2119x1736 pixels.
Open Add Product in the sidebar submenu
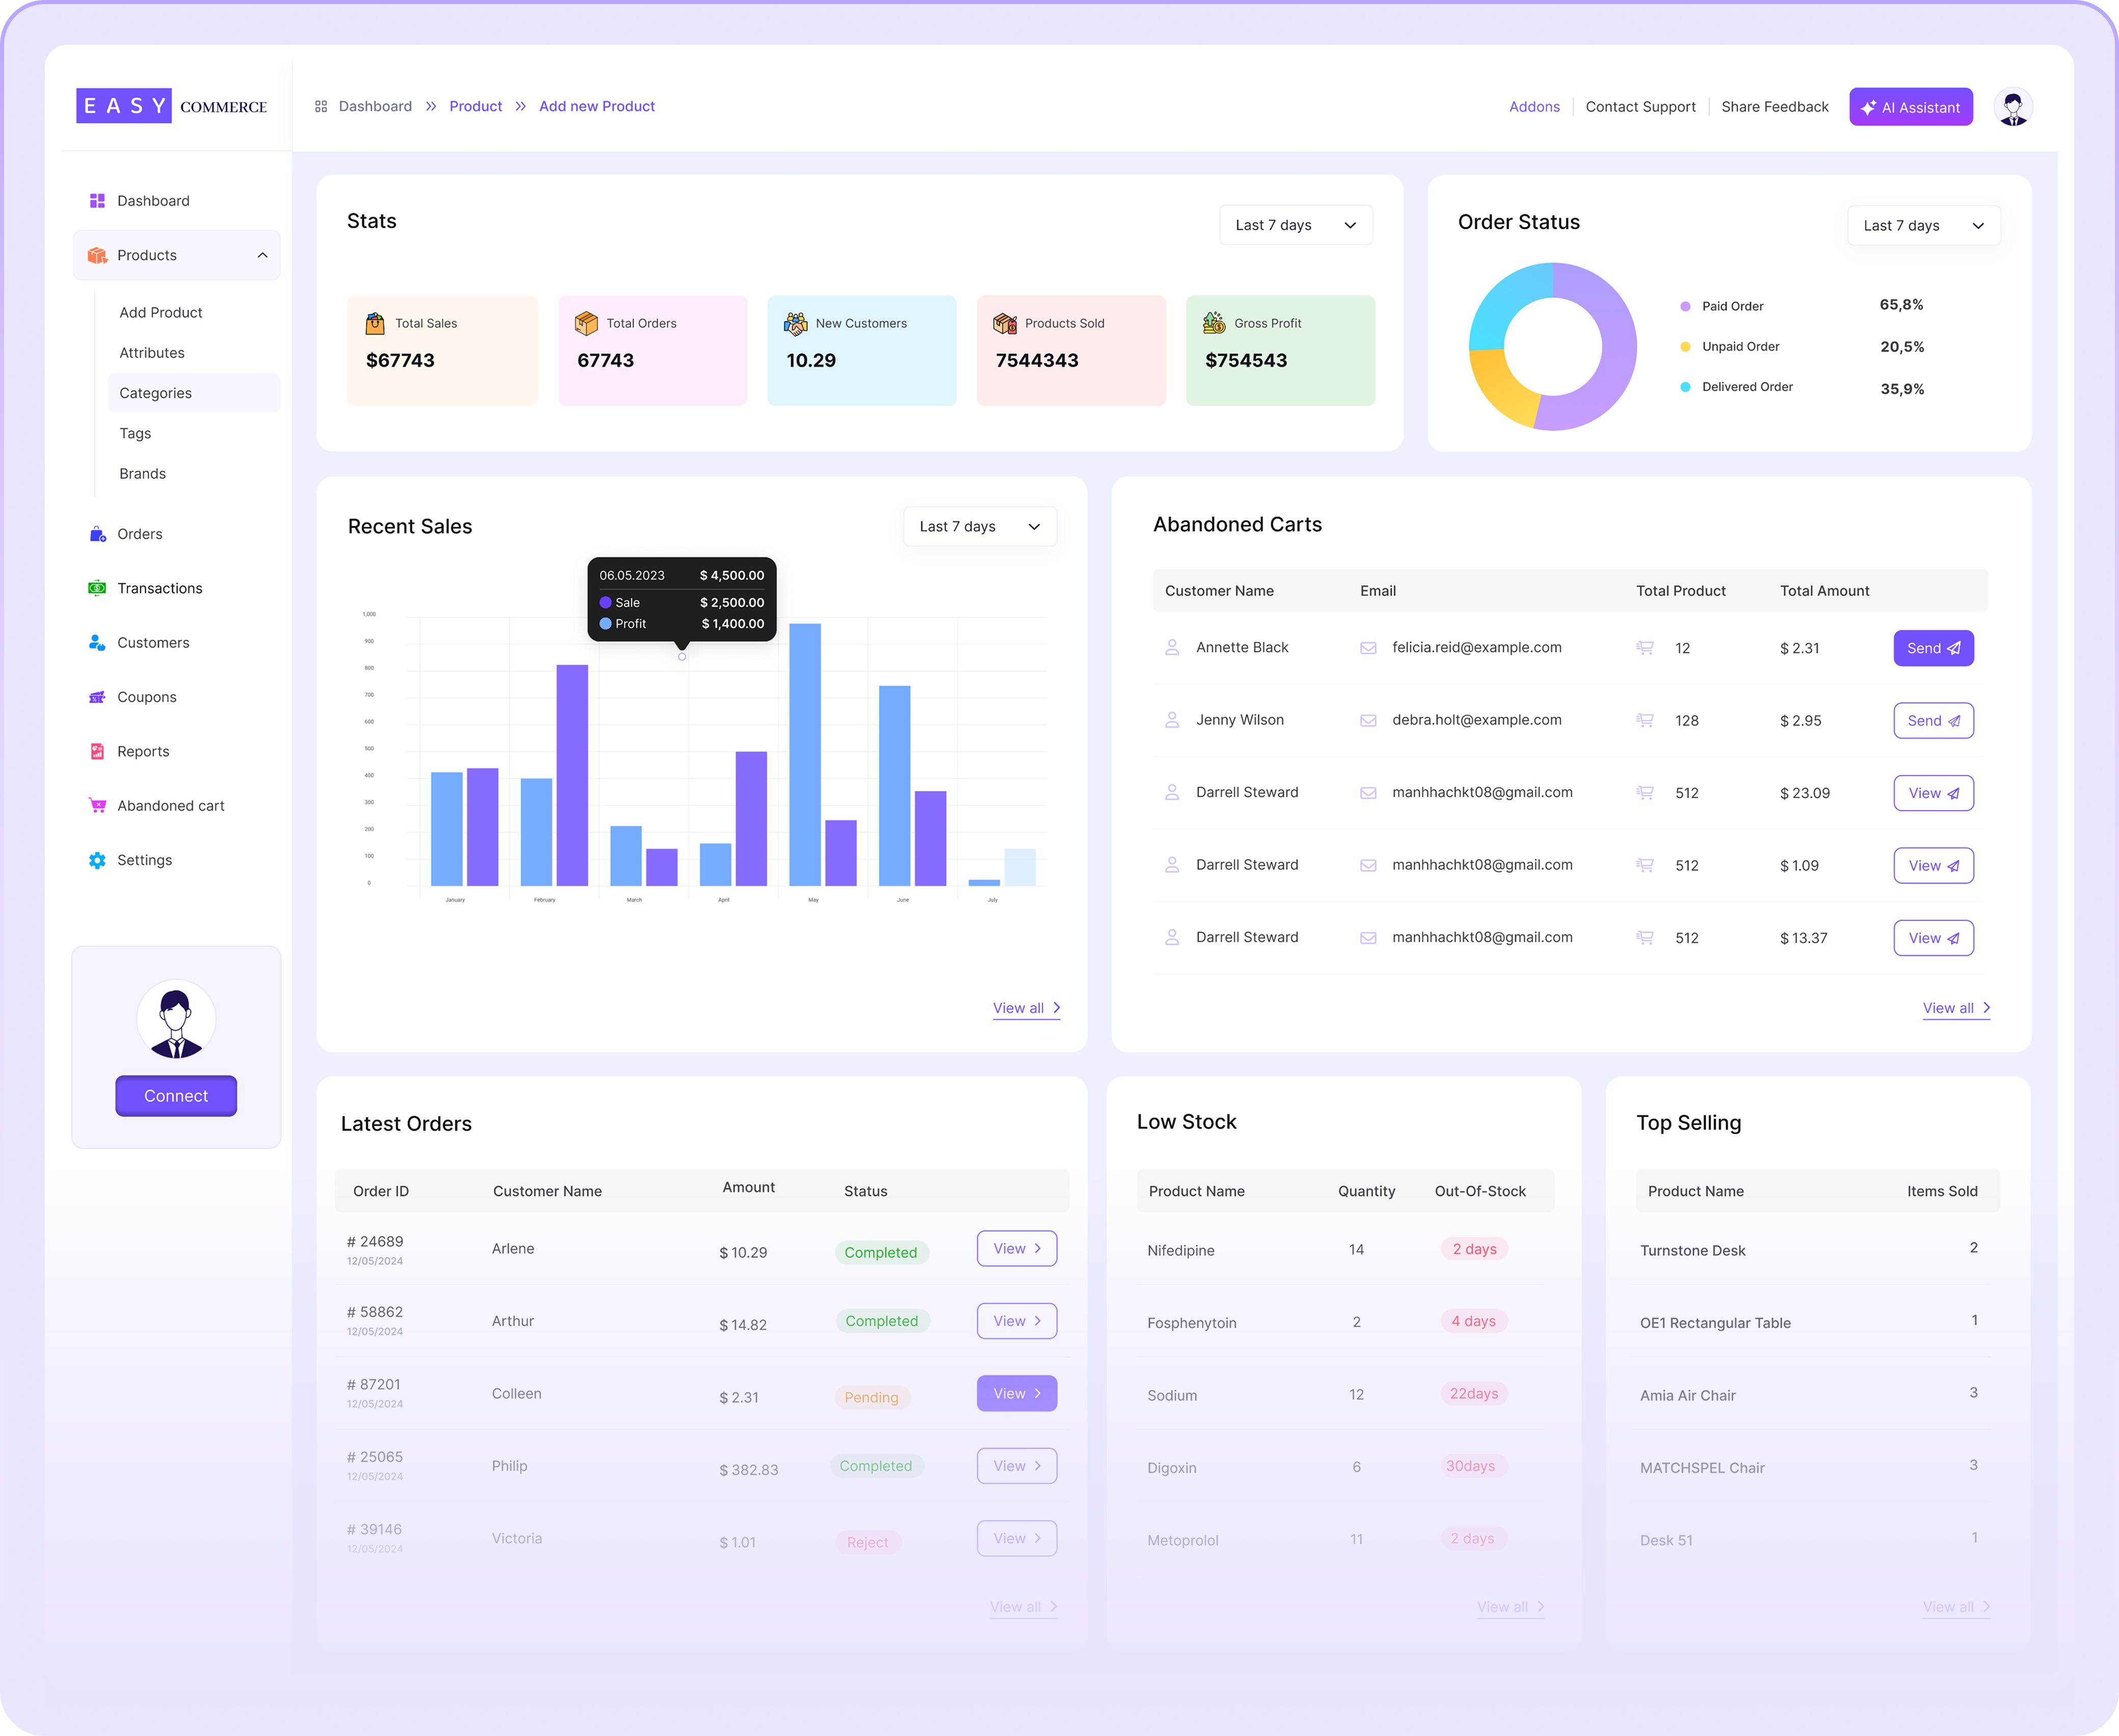161,313
